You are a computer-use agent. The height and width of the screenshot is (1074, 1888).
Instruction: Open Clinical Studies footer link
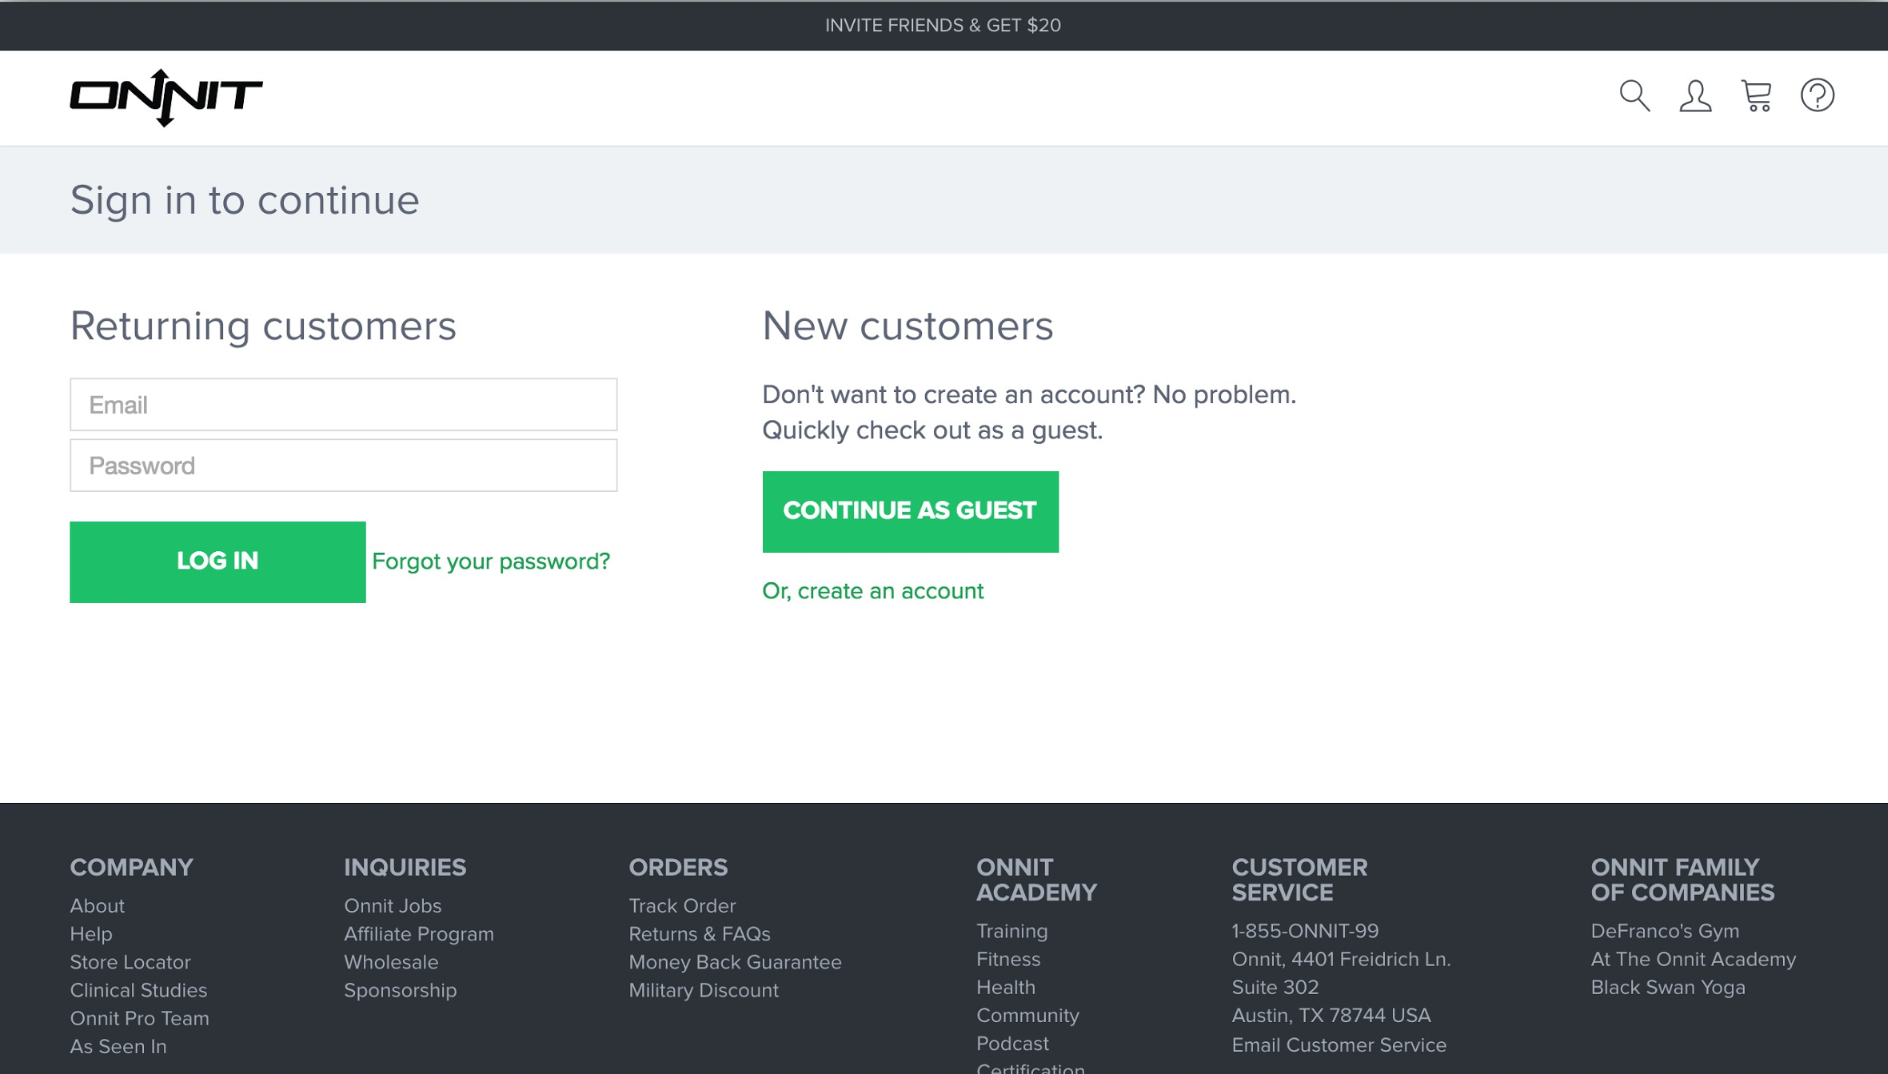pos(139,990)
